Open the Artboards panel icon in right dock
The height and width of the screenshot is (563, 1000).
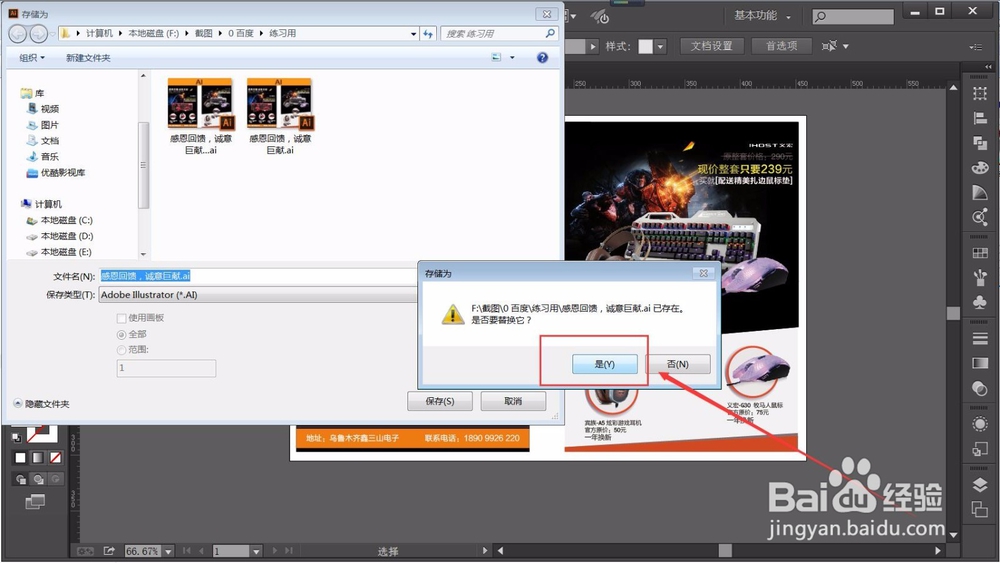pyautogui.click(x=980, y=94)
